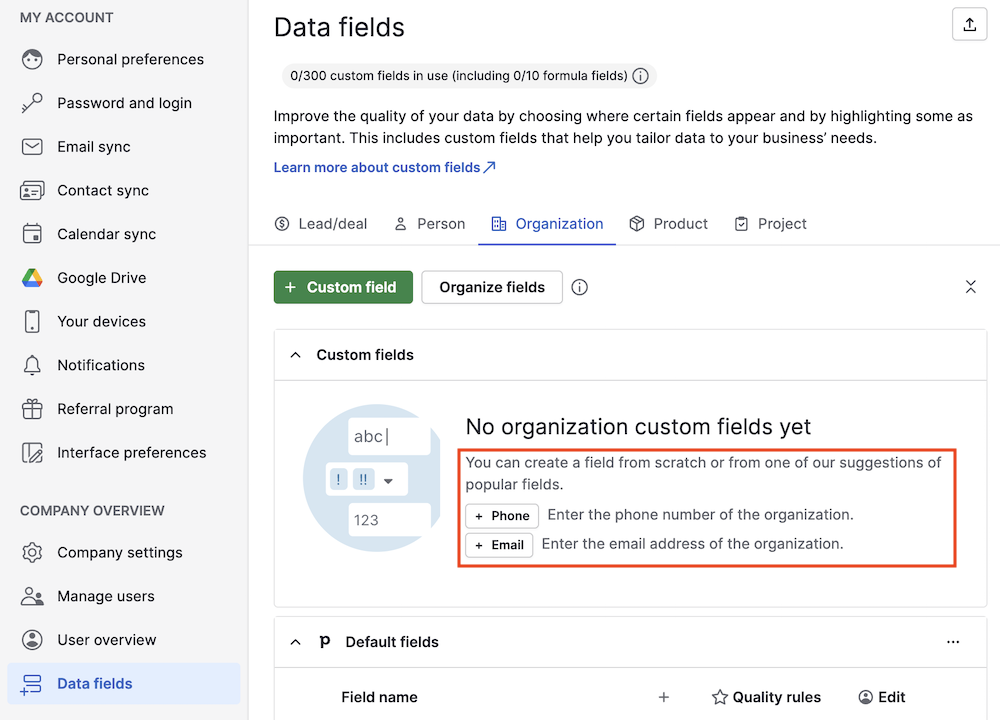Switch to the Product tab
Viewport: 1000px width, 720px height.
coord(668,224)
